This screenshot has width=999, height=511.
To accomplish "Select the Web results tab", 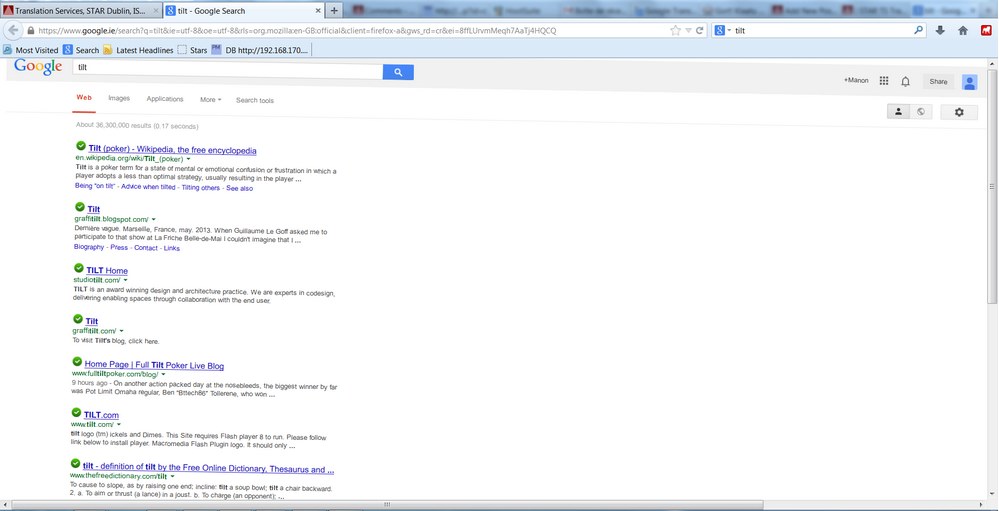I will (84, 97).
